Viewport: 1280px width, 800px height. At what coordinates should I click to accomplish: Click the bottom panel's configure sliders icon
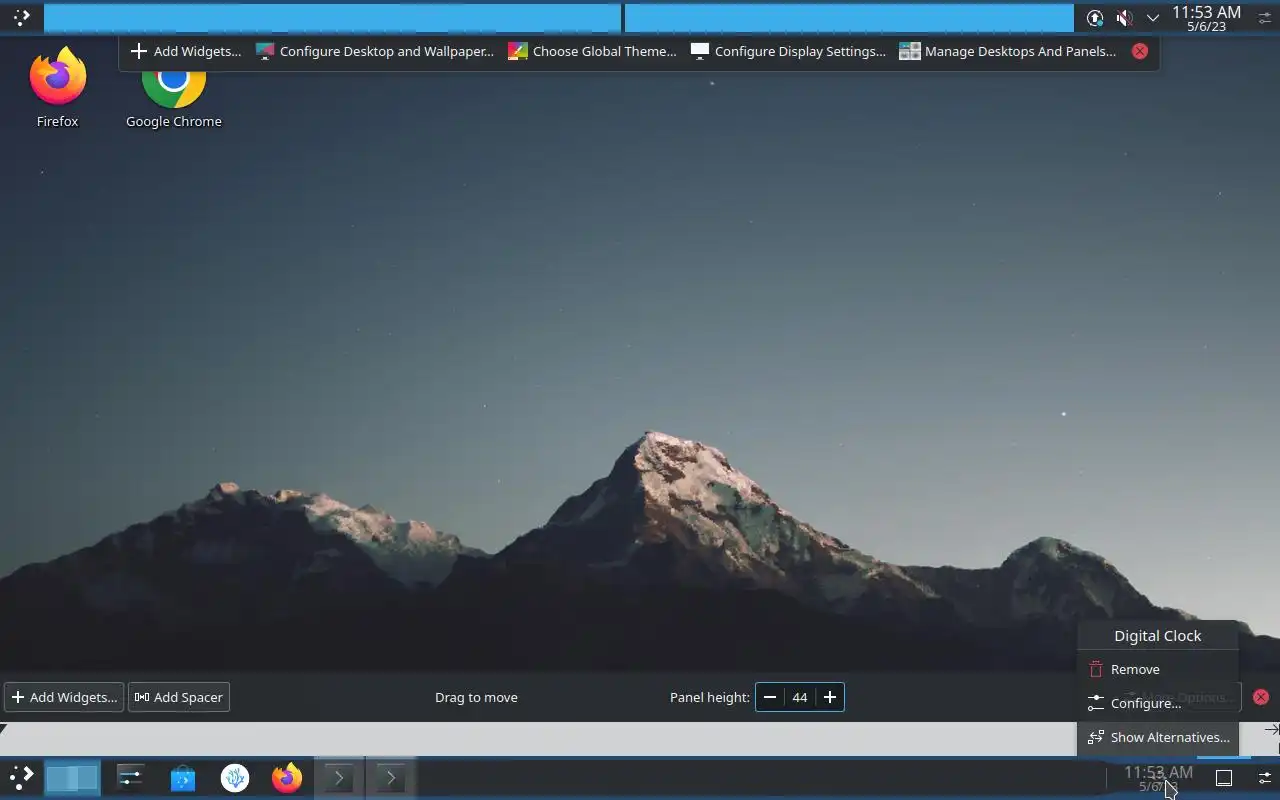tap(1264, 777)
